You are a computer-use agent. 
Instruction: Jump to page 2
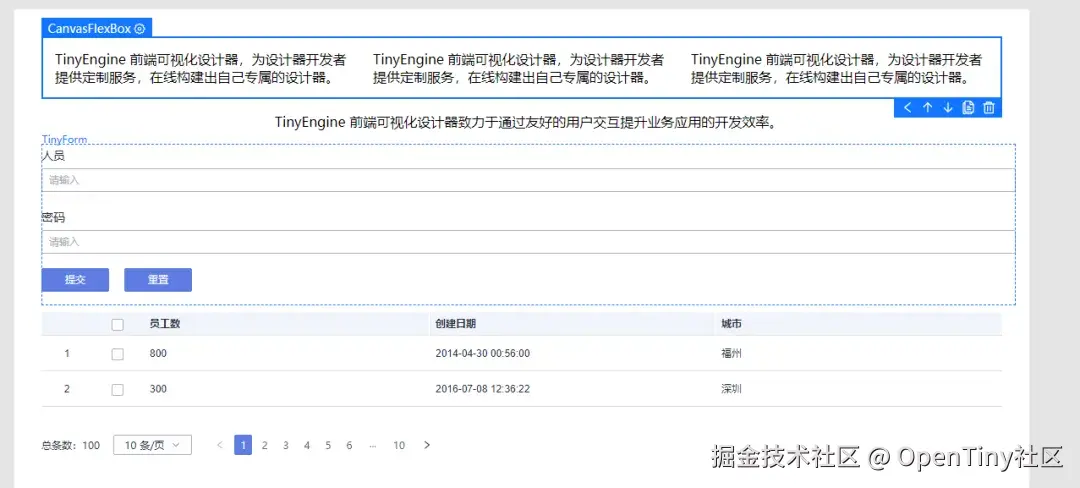[264, 445]
